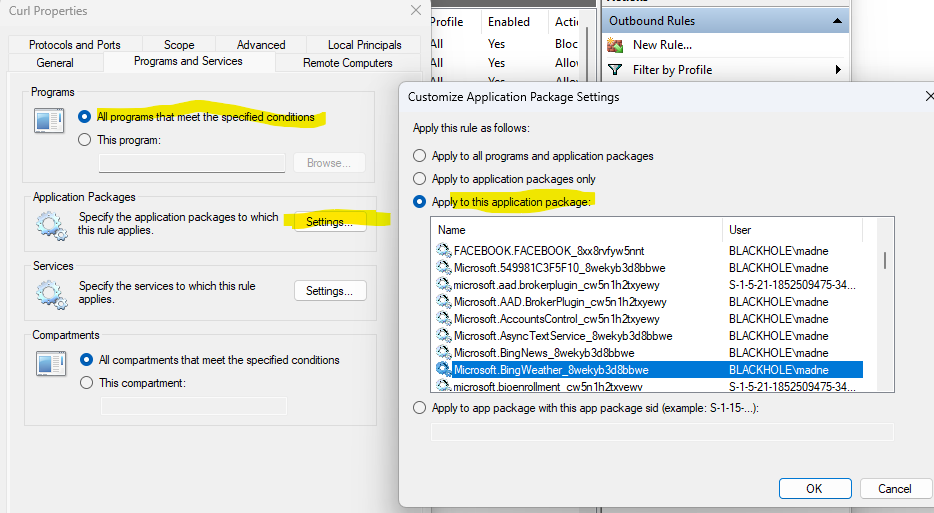Screen dimensions: 934x513
Task: Click the Microsoft.549981C3F5F10 package icon
Action: coord(443,268)
